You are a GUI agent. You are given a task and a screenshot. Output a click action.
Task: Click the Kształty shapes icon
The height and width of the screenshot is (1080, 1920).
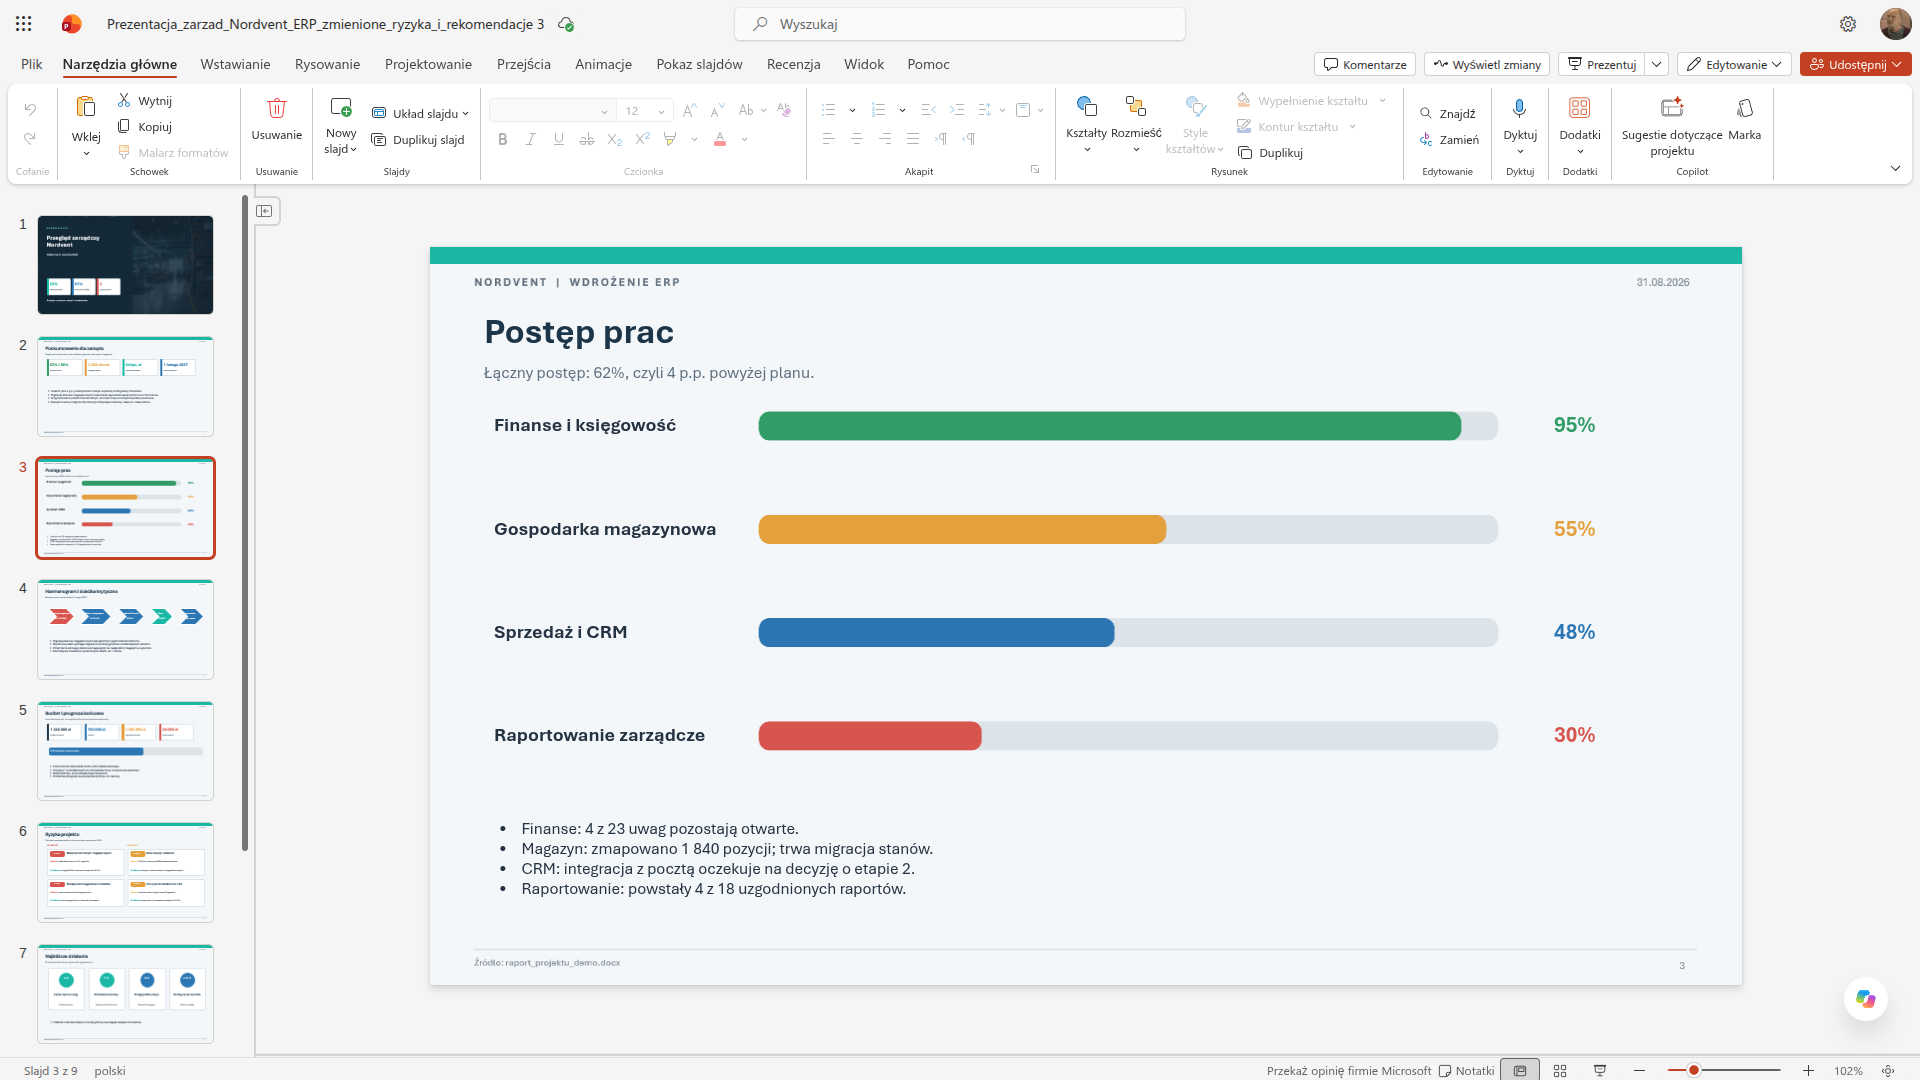[1087, 106]
